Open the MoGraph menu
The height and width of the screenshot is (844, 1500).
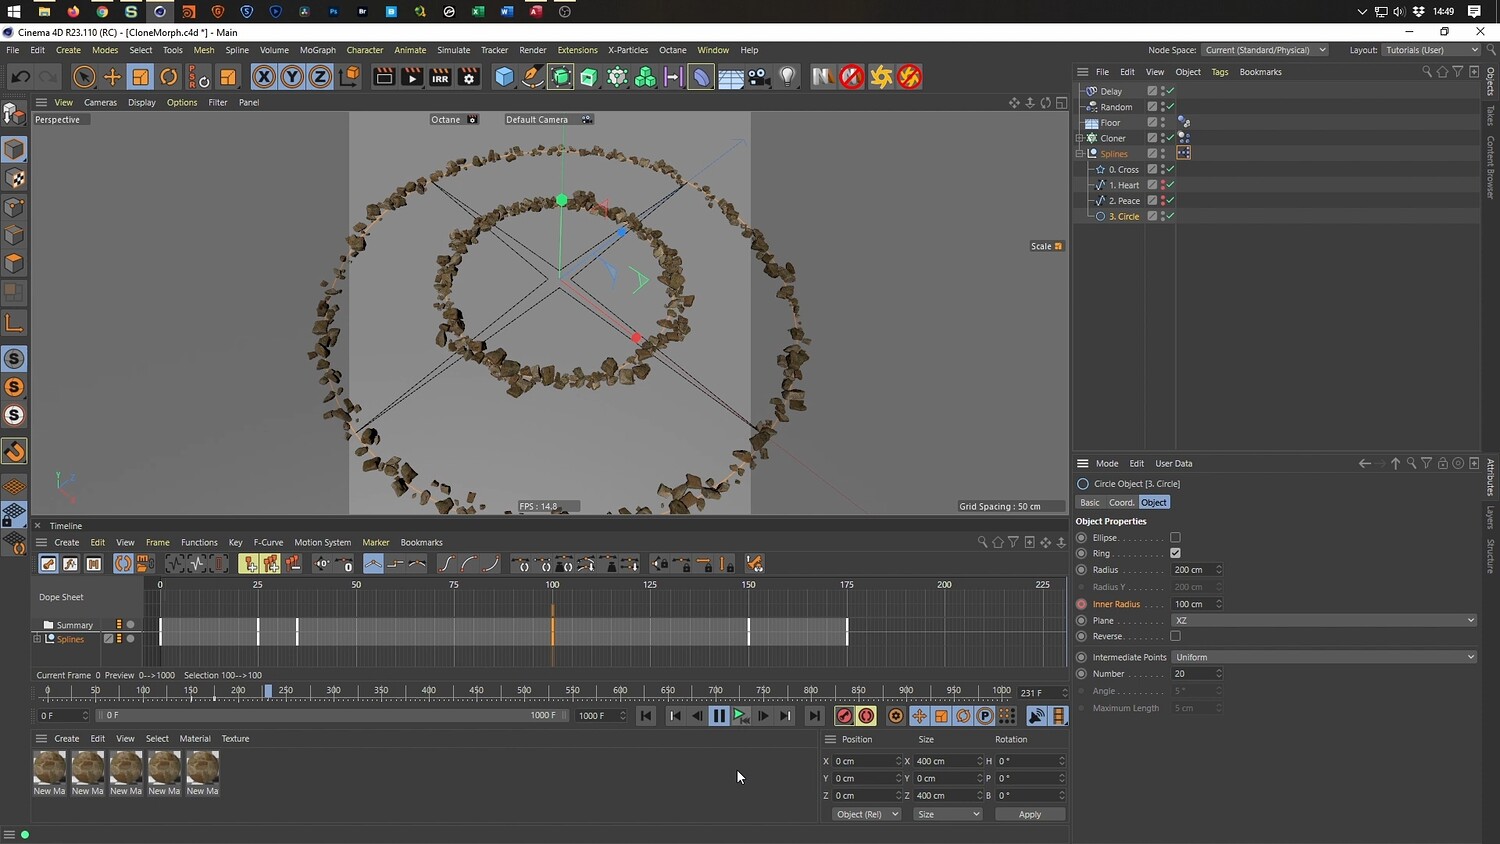click(x=317, y=50)
